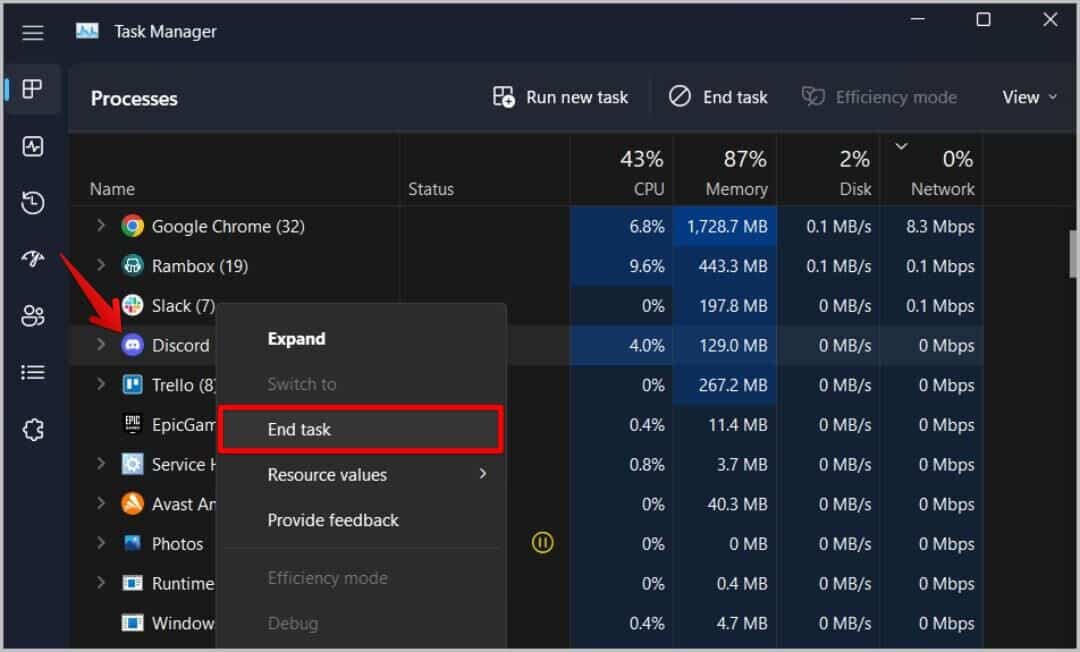This screenshot has height=652, width=1080.
Task: Open the App history tab in sidebar
Action: pyautogui.click(x=32, y=202)
